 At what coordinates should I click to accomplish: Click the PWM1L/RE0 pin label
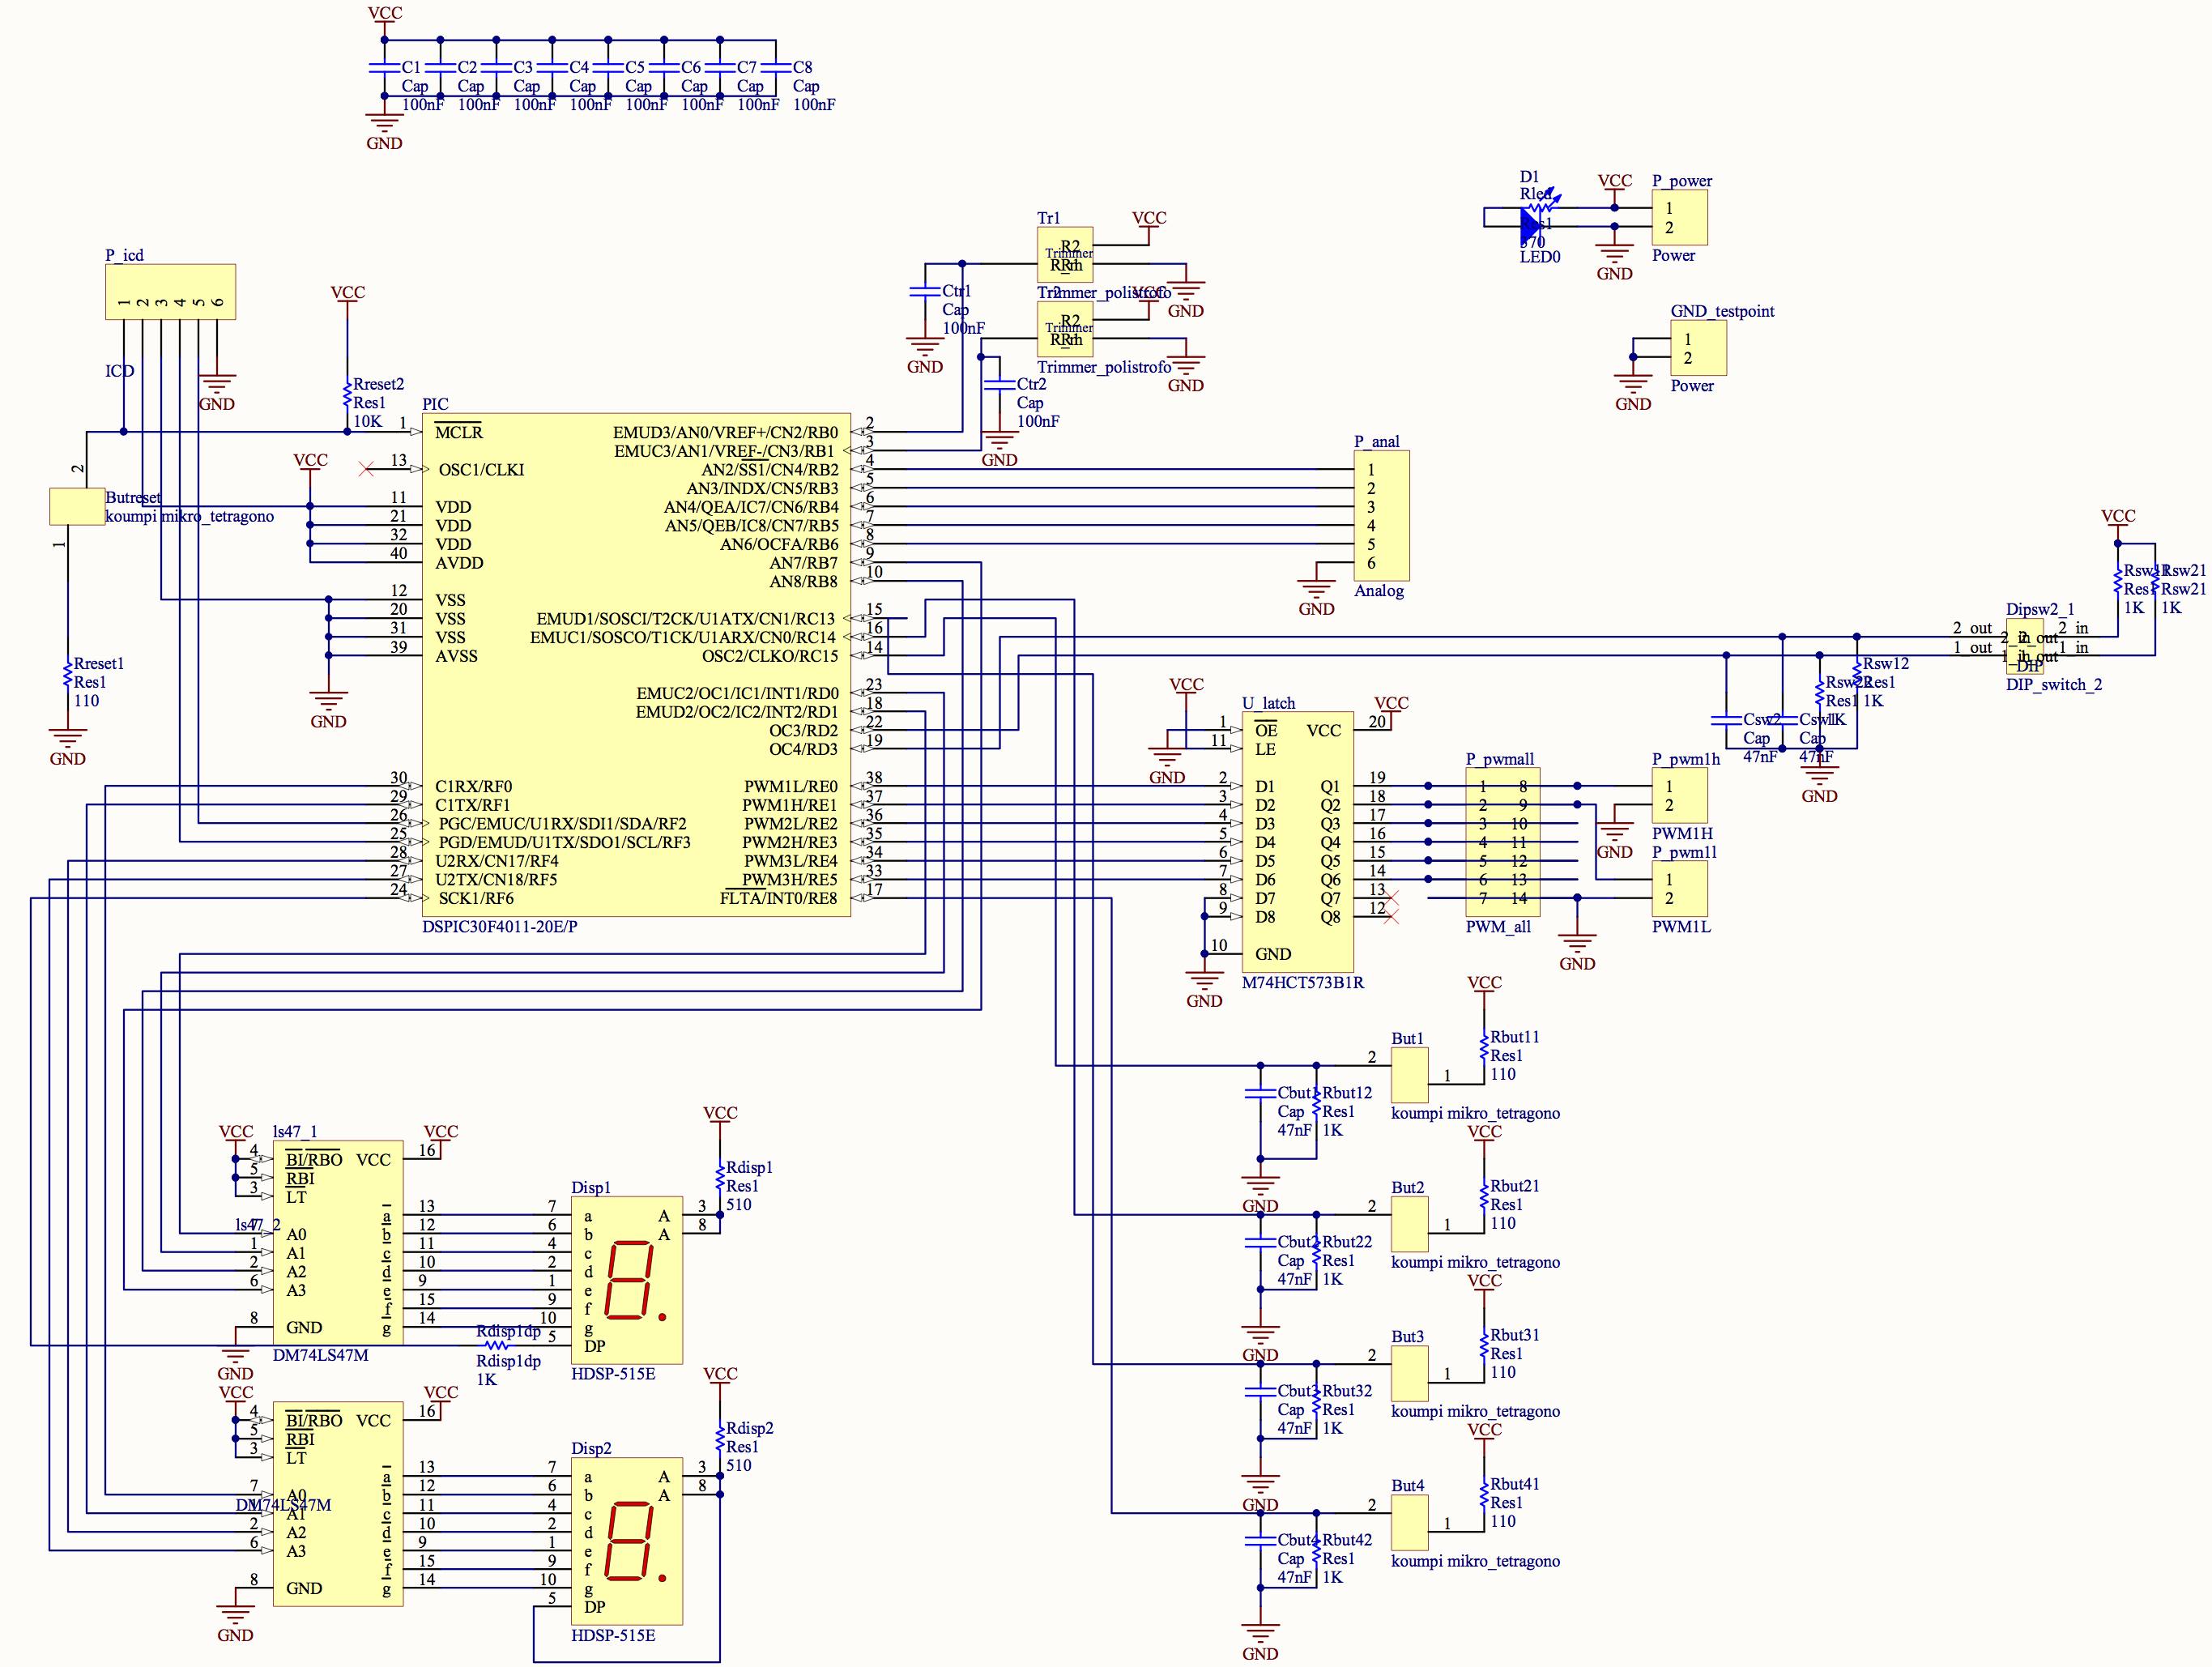[x=790, y=787]
